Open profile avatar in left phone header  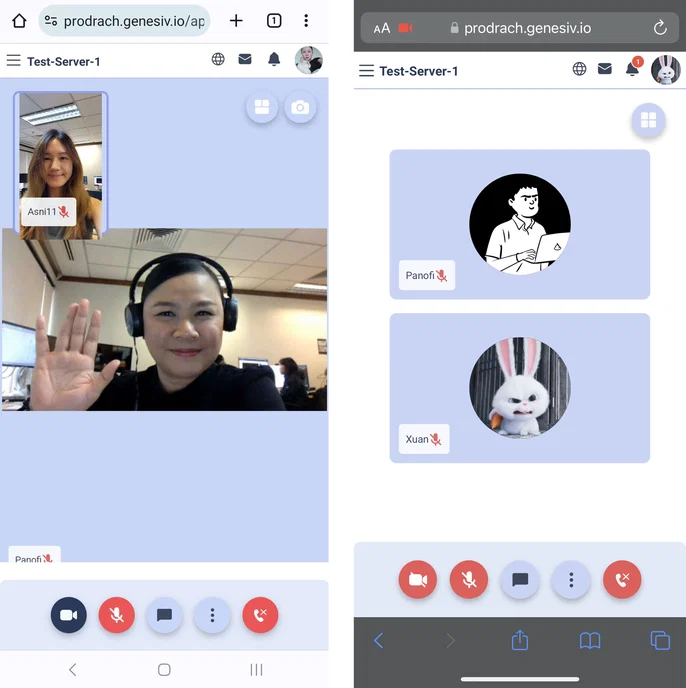[x=309, y=60]
